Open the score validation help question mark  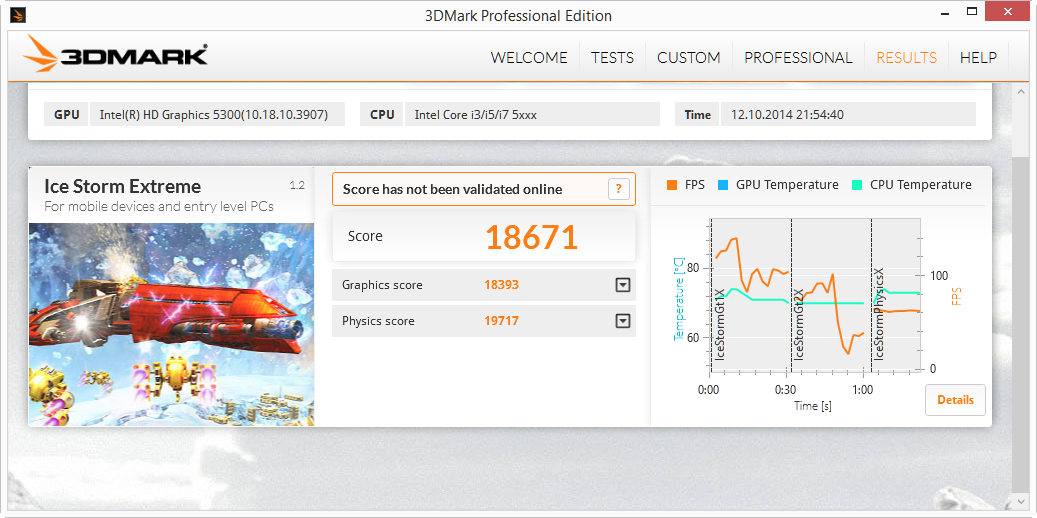(x=618, y=189)
